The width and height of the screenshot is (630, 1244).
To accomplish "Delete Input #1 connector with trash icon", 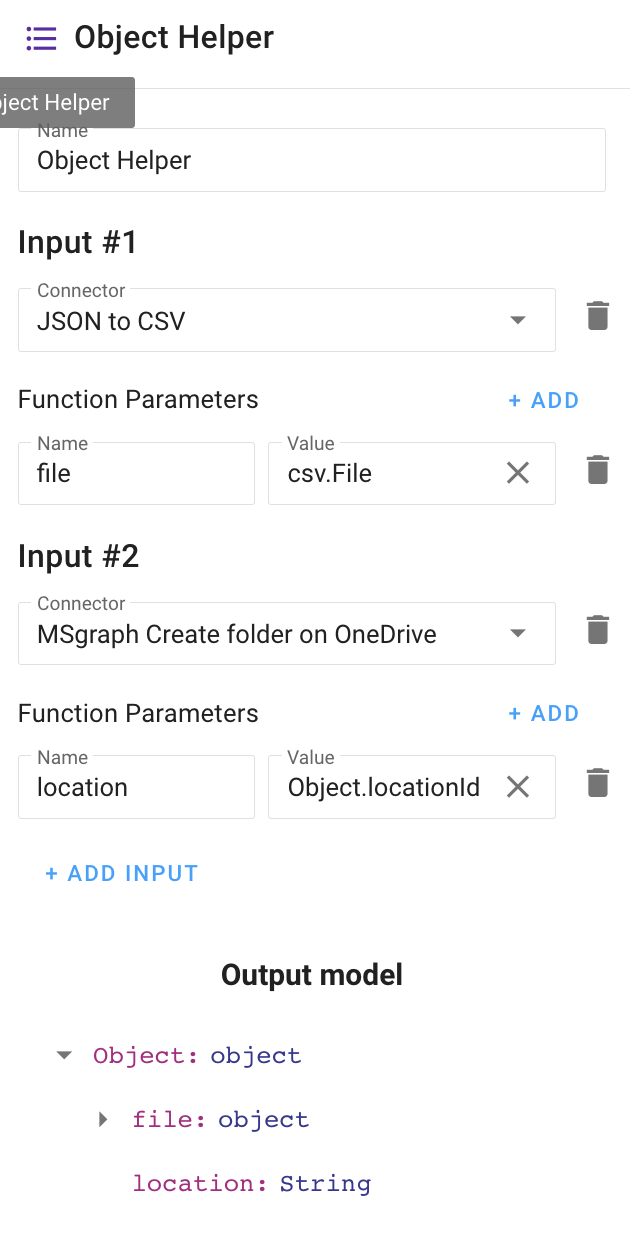I will click(x=597, y=316).
